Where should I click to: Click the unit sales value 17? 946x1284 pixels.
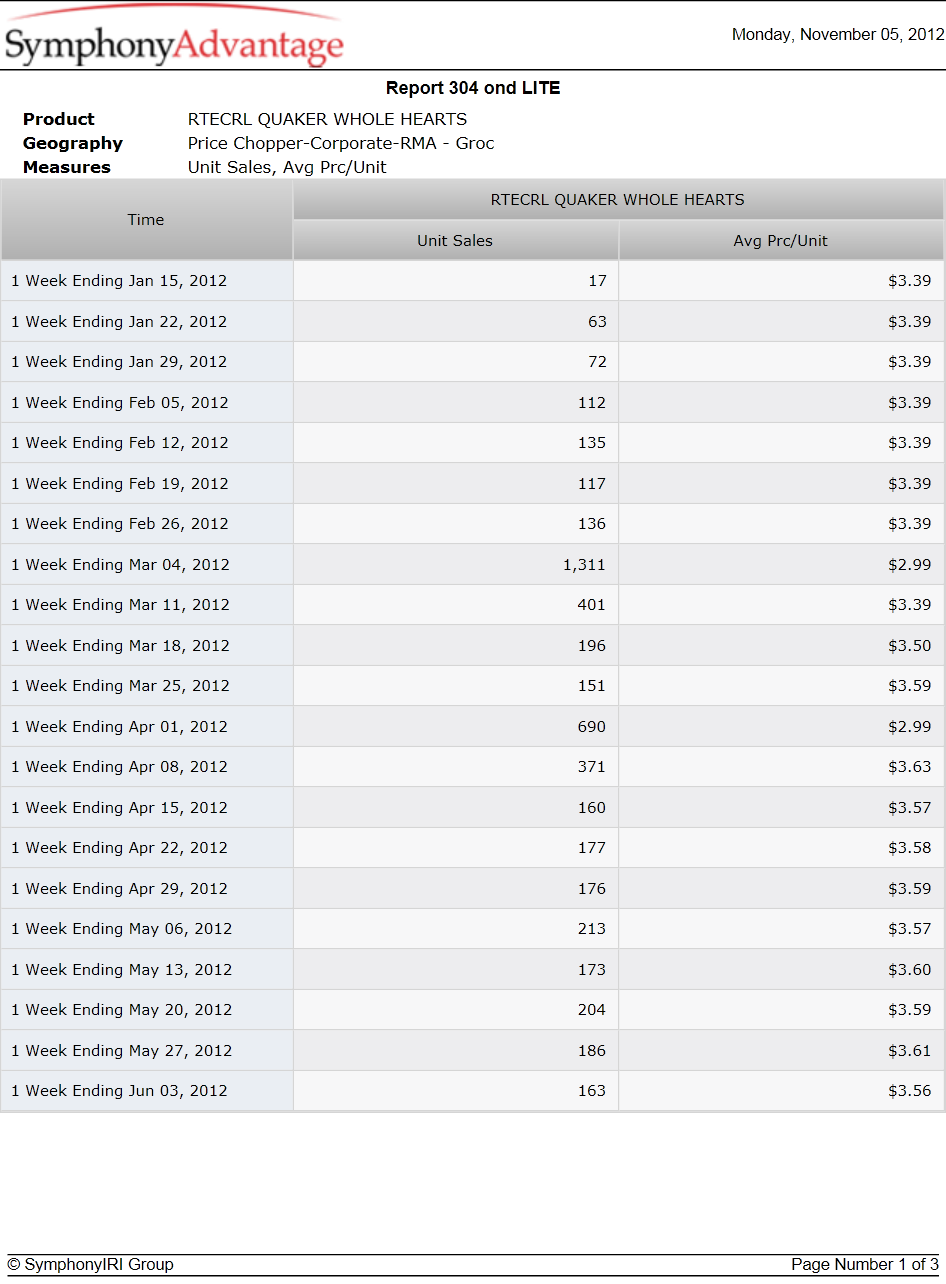(x=598, y=281)
